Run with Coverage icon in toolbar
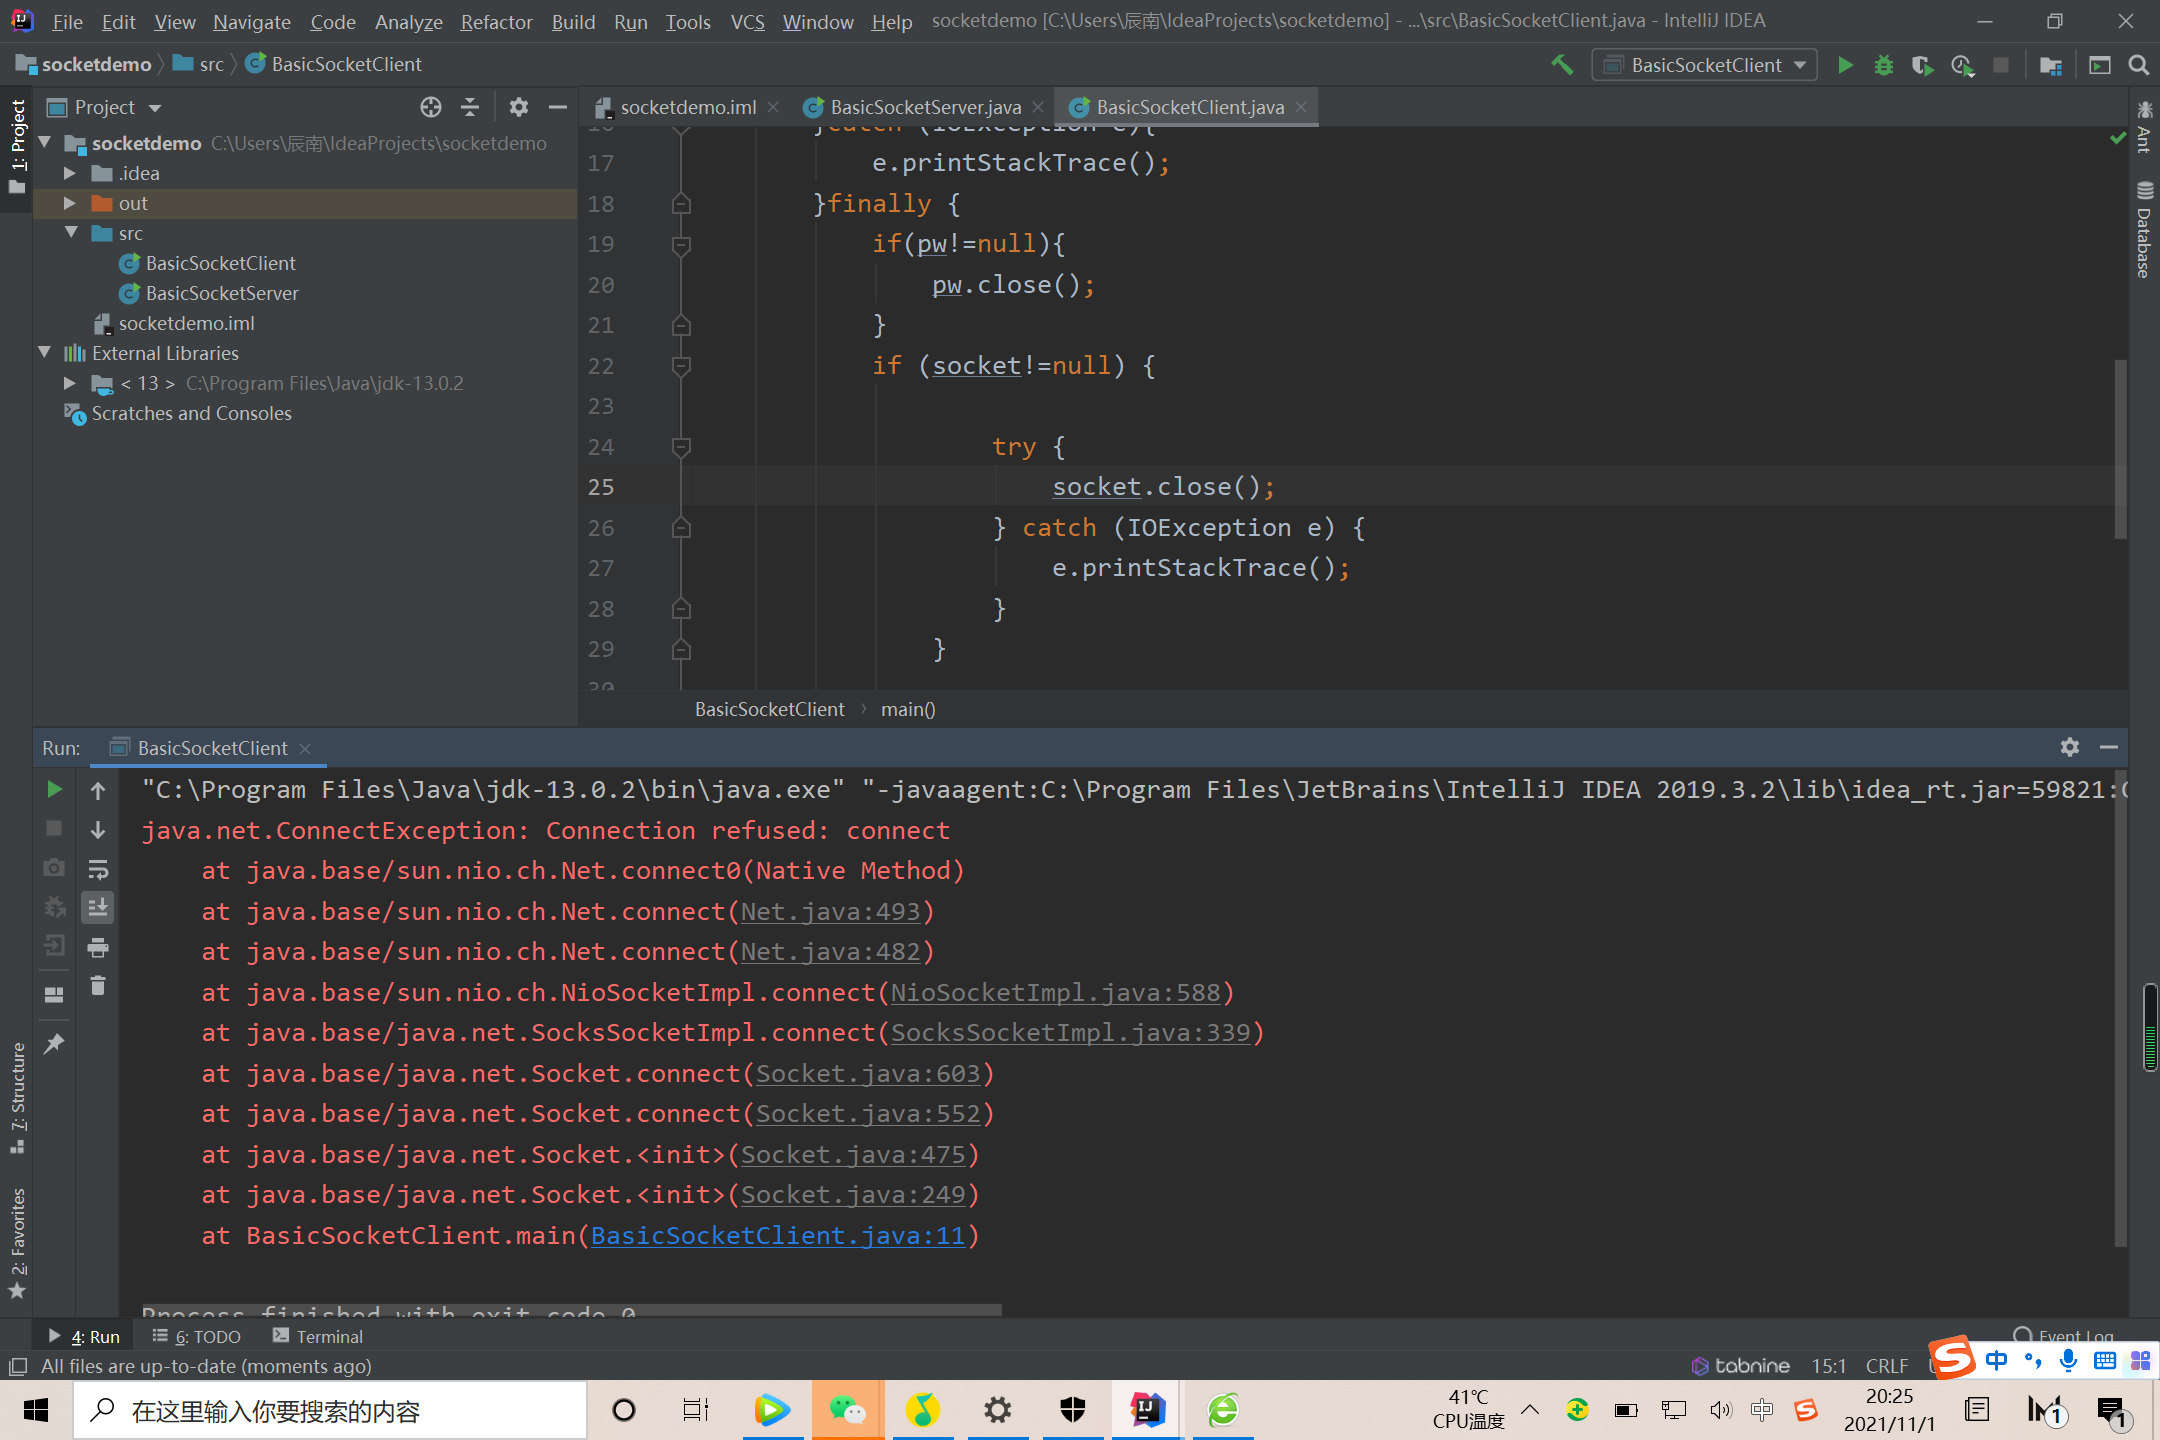This screenshot has width=2160, height=1440. point(1922,65)
